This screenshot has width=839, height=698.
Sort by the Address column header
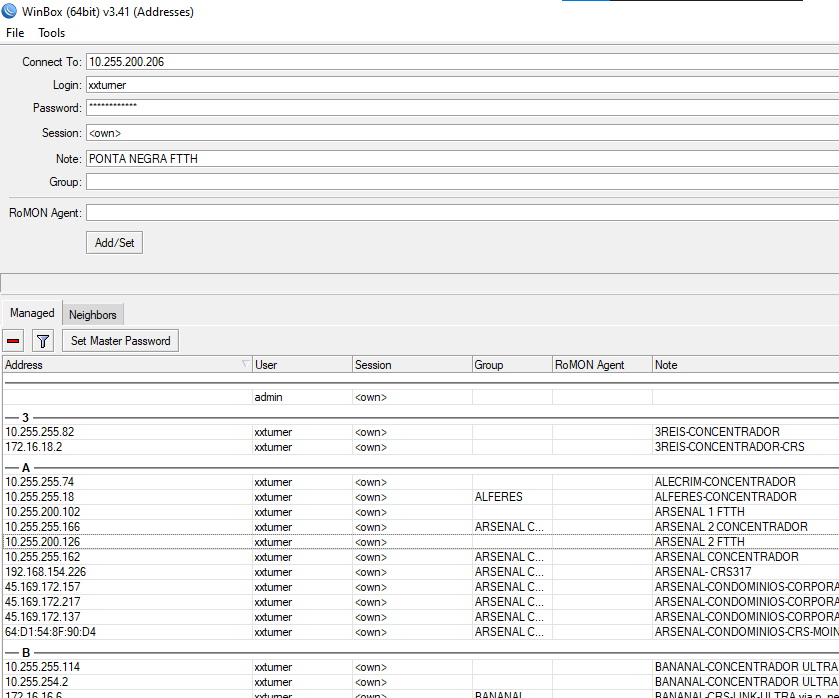point(127,365)
